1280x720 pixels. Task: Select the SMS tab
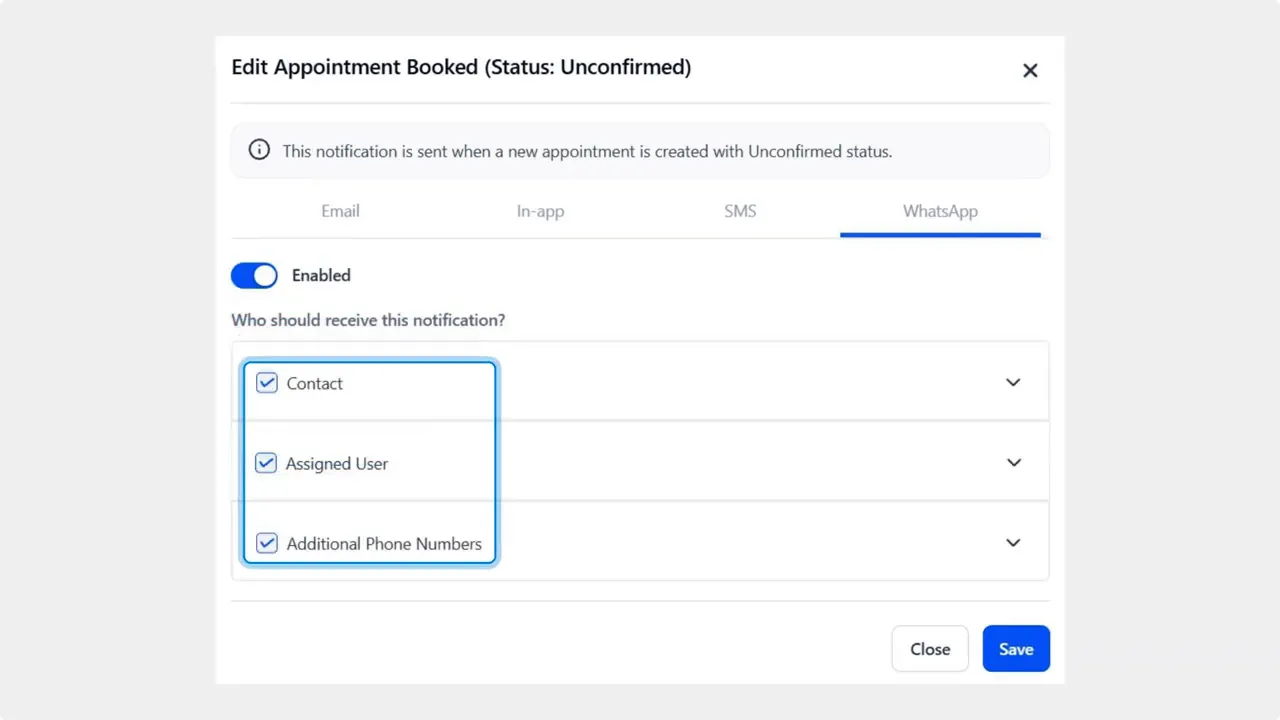(x=740, y=211)
